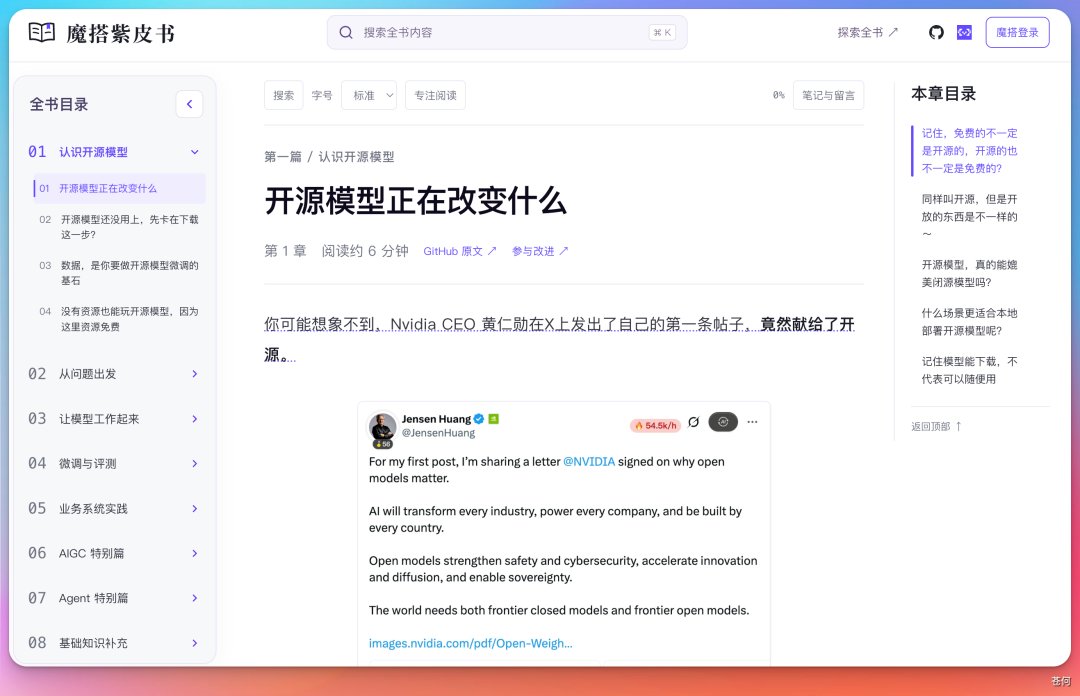Open the GitHub 原文 link
The width and height of the screenshot is (1080, 696).
coord(459,251)
